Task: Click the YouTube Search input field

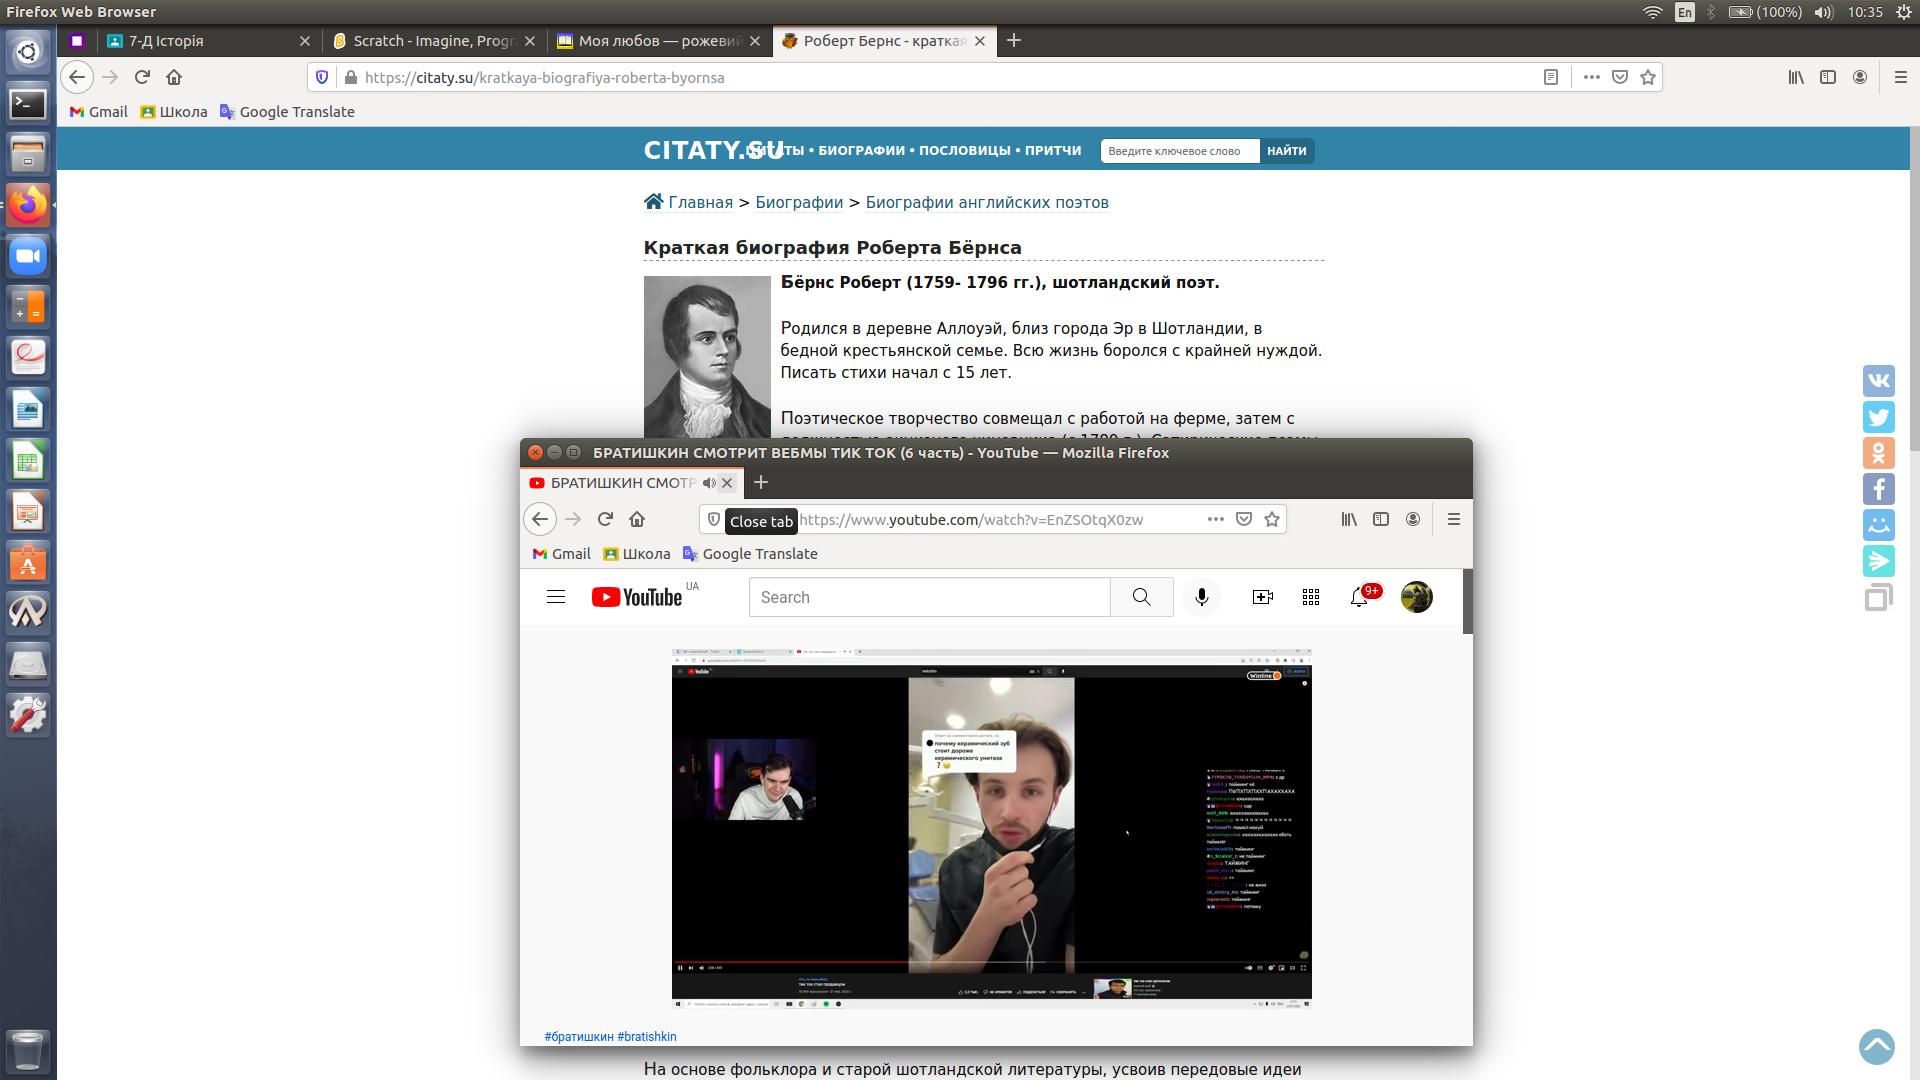Action: point(929,597)
